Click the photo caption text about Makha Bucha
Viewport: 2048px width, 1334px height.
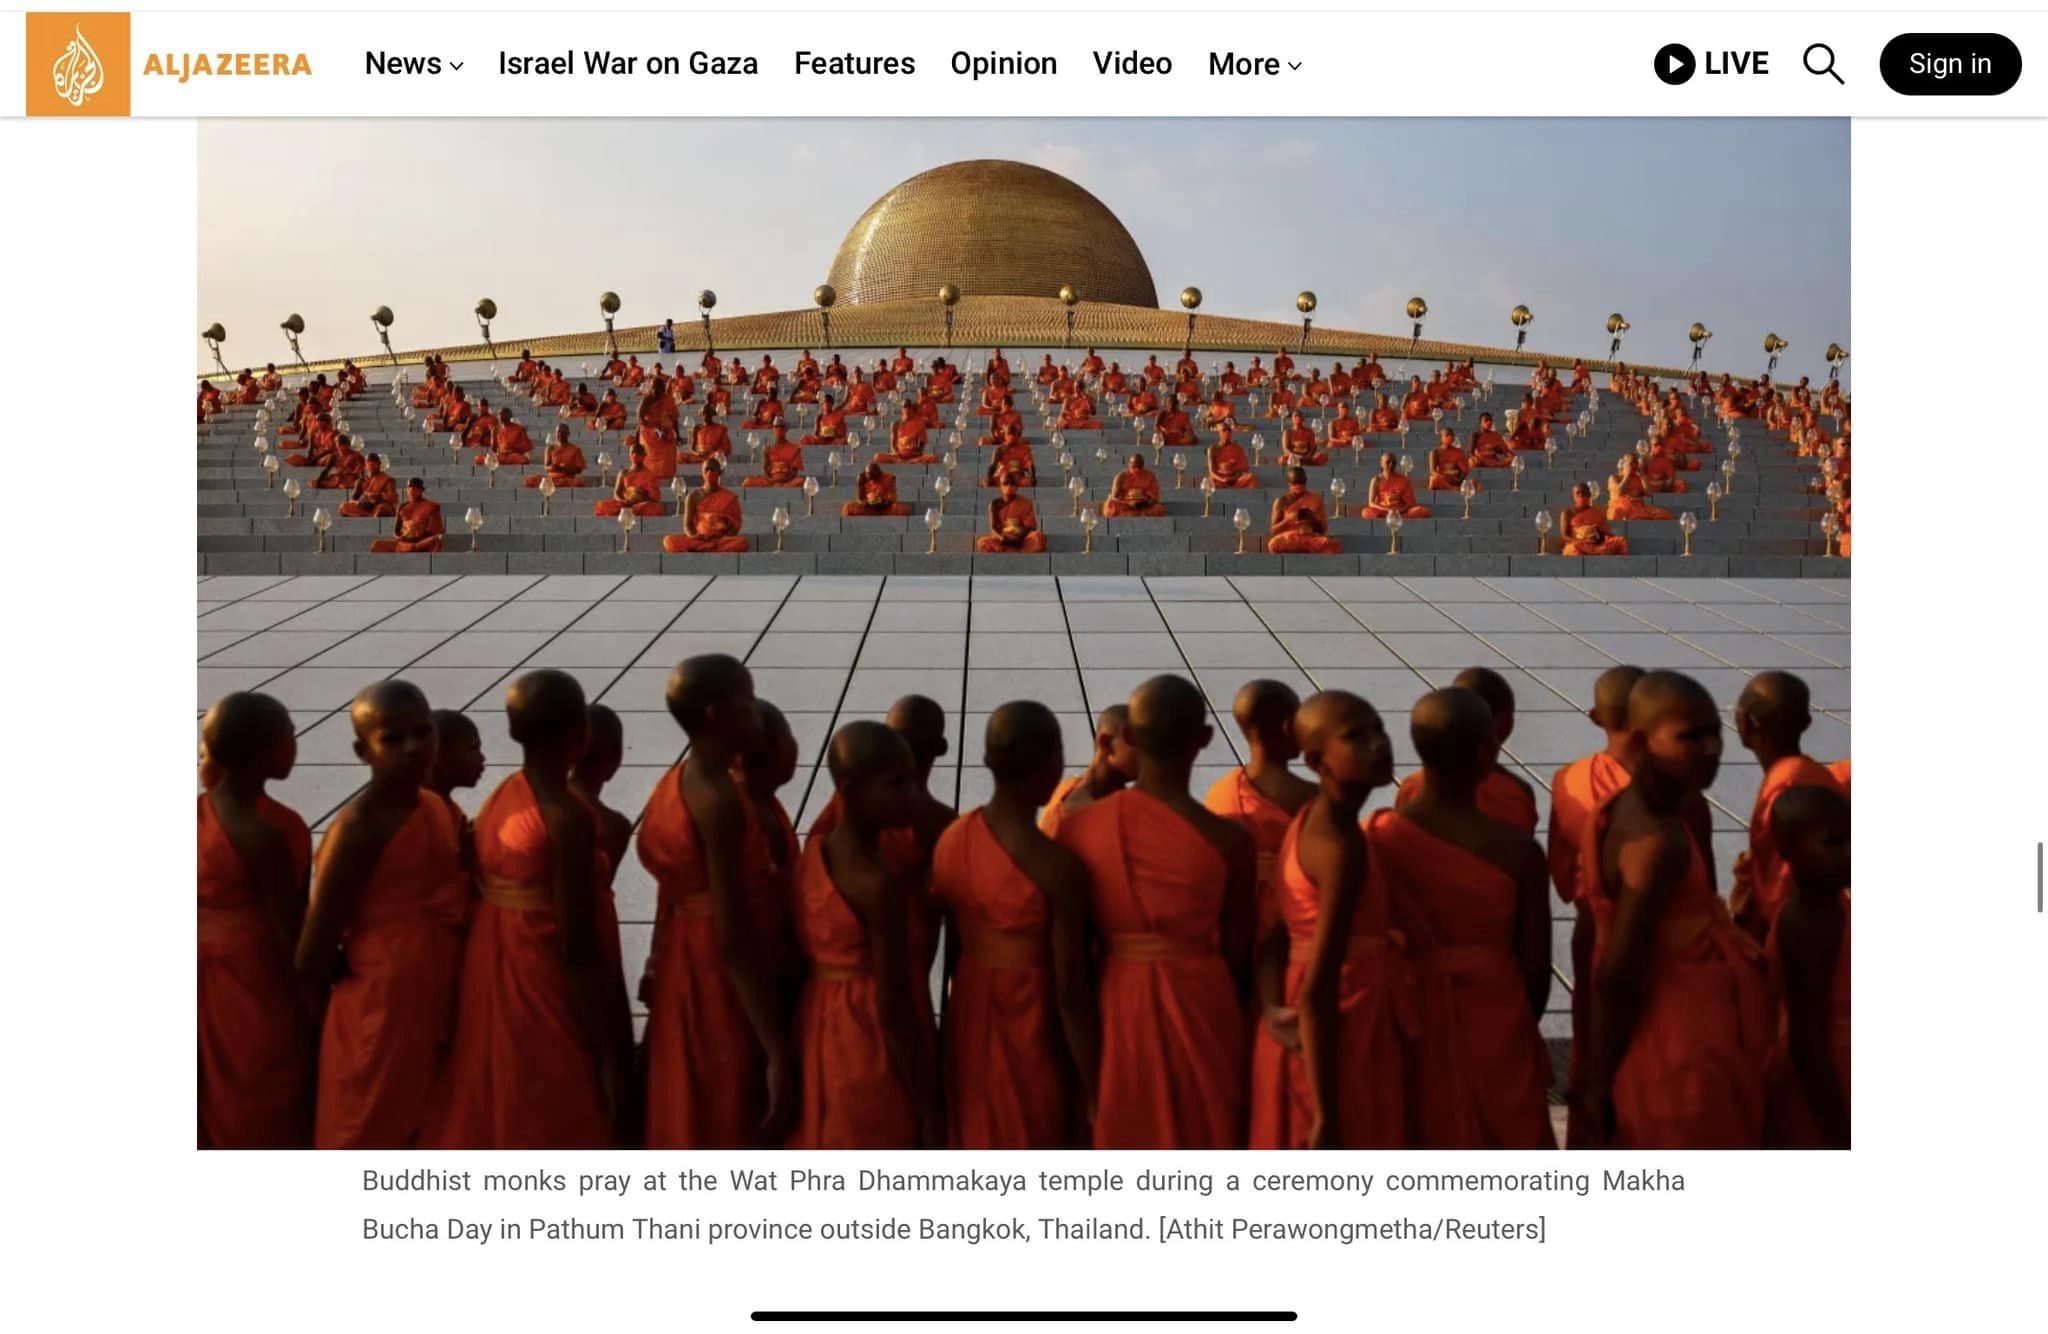pyautogui.click(x=1023, y=1205)
